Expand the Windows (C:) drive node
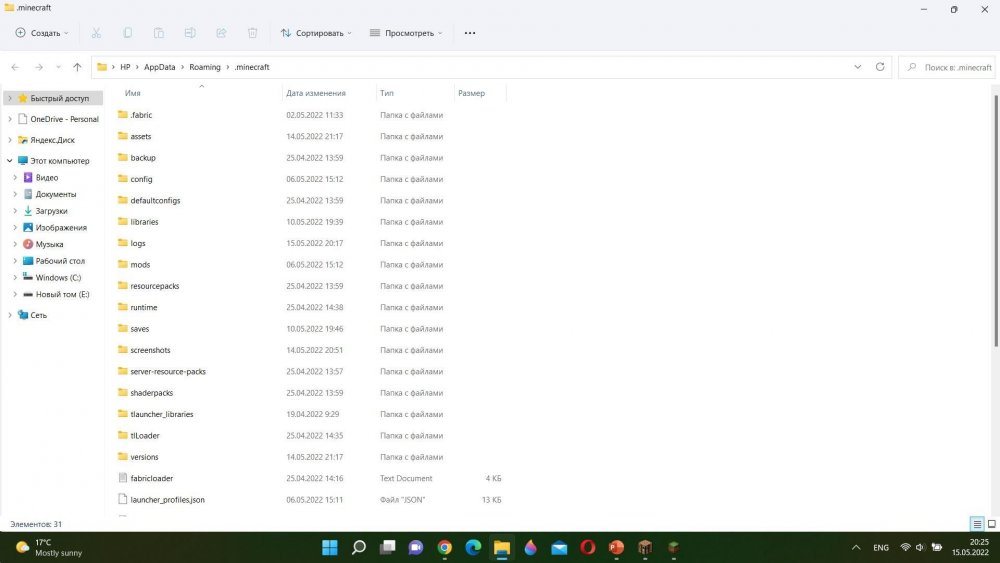 15,277
